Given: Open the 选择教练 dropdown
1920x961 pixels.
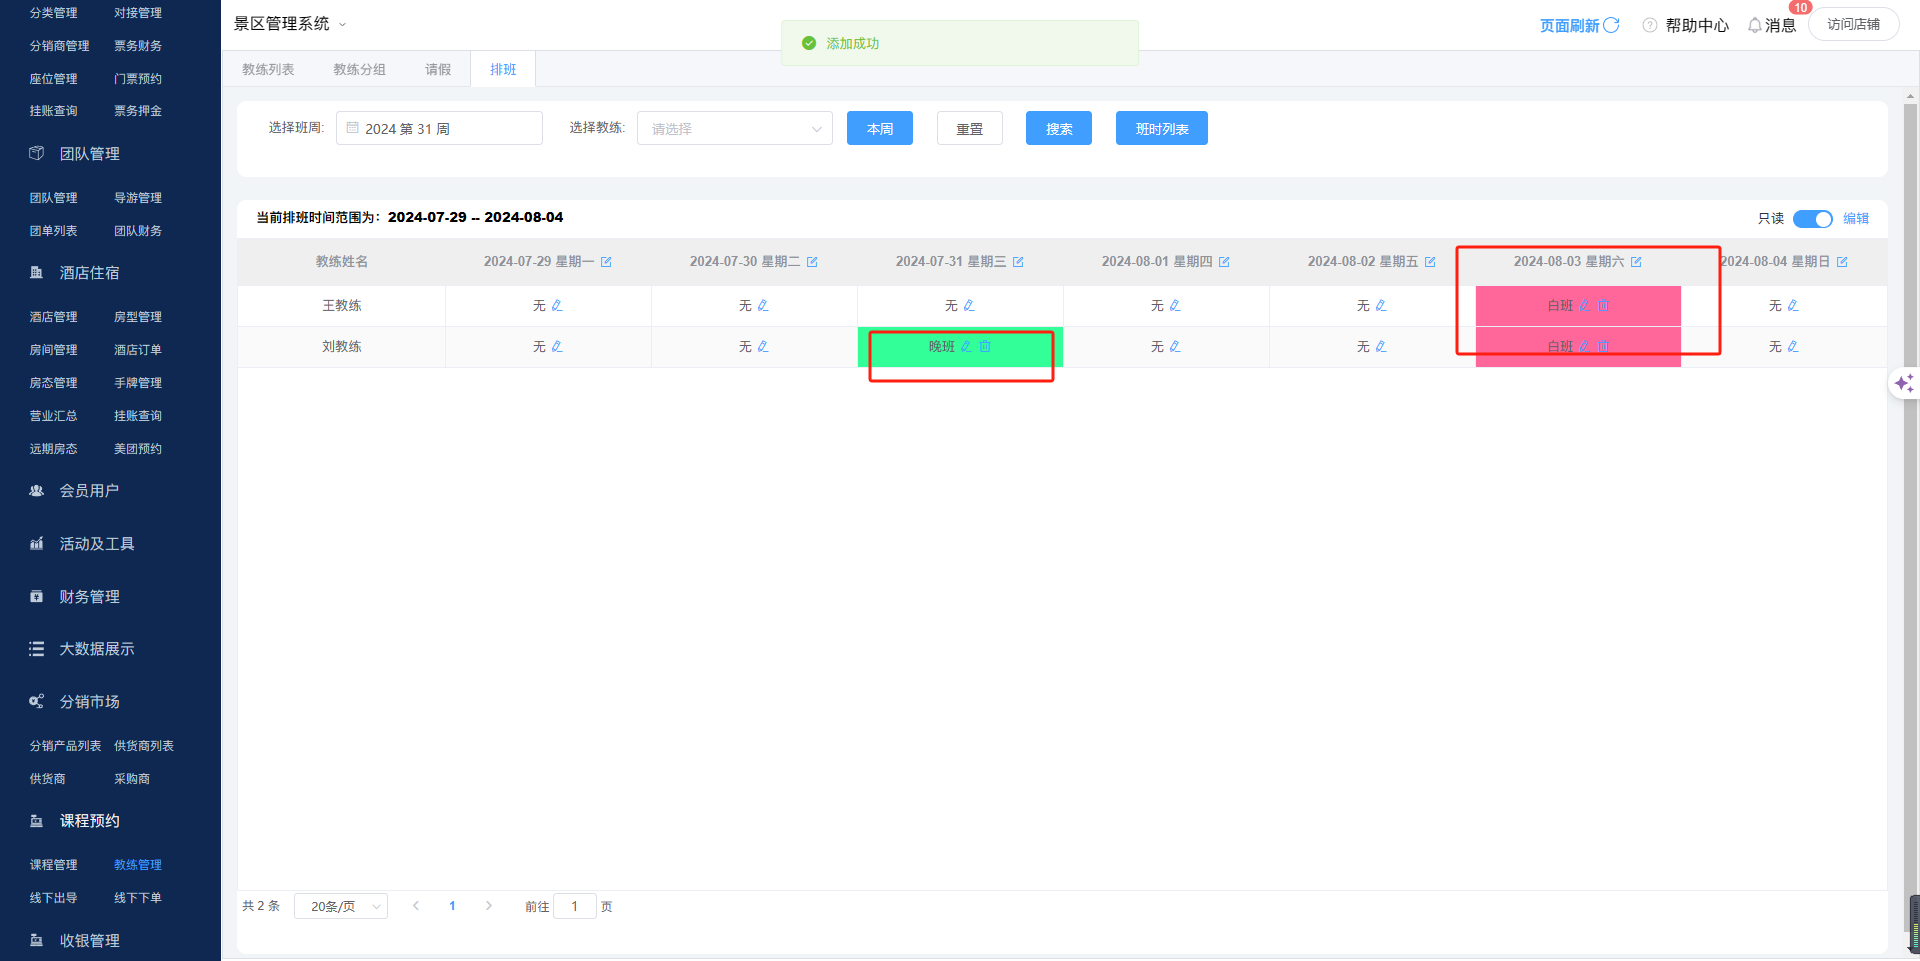Looking at the screenshot, I should (x=734, y=129).
